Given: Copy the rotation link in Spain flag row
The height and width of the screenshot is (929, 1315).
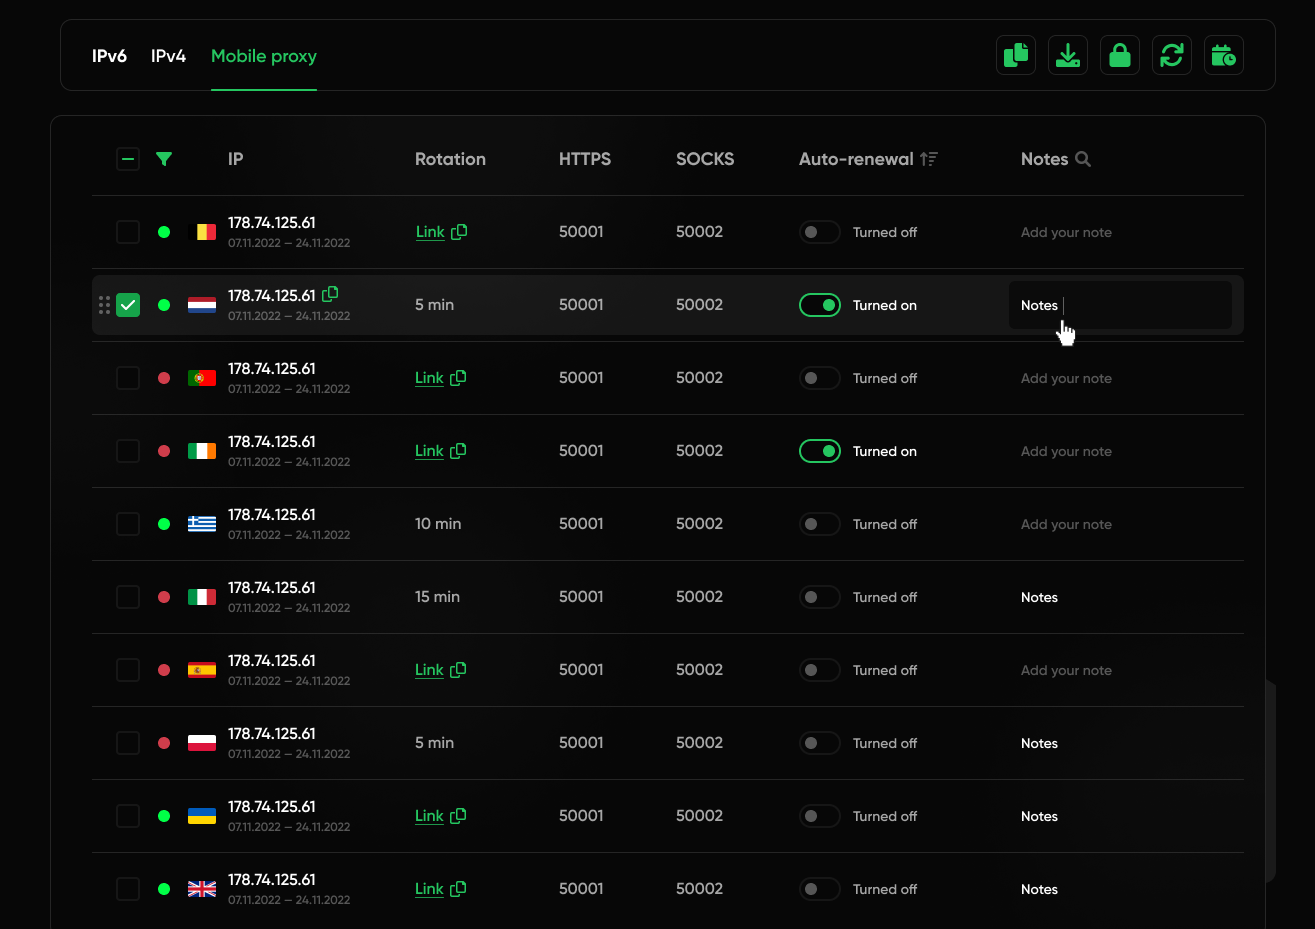Looking at the screenshot, I should click(x=458, y=670).
